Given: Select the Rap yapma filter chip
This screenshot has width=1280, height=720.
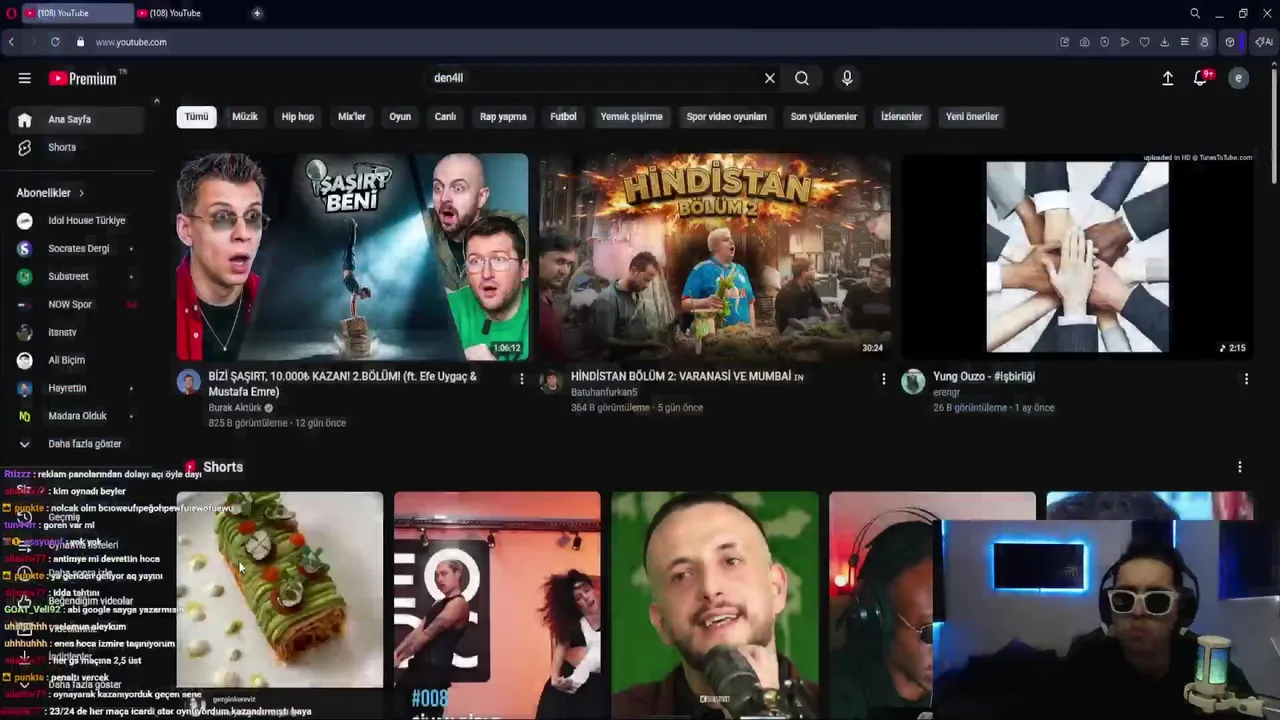Looking at the screenshot, I should (x=503, y=117).
